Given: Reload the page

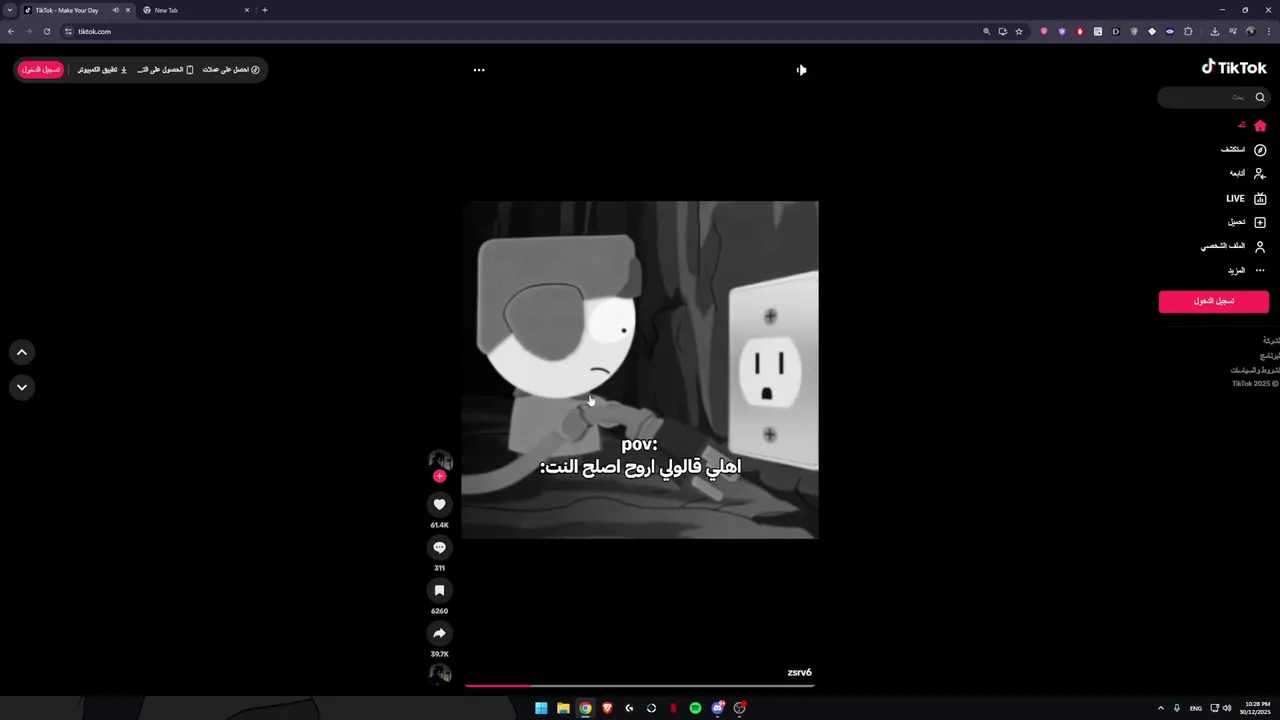Looking at the screenshot, I should click(x=46, y=31).
